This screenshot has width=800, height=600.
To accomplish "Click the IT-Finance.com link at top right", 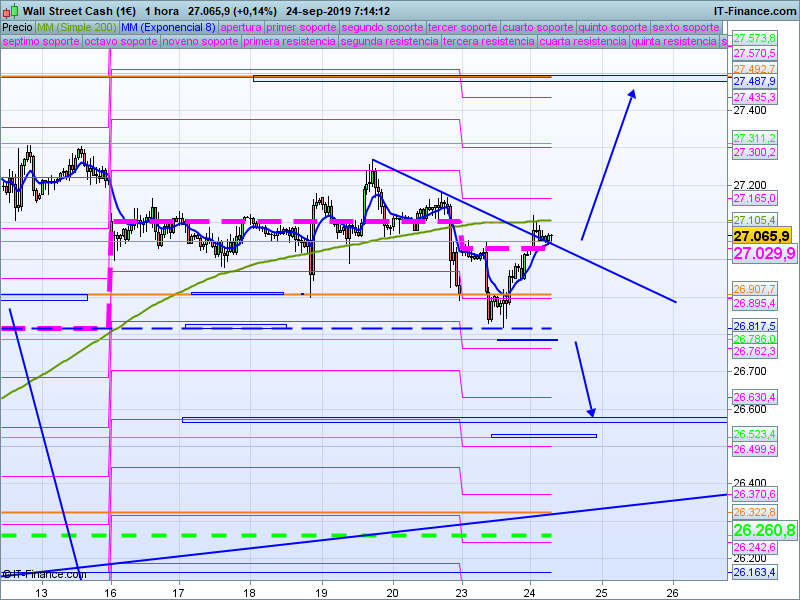I will point(754,10).
